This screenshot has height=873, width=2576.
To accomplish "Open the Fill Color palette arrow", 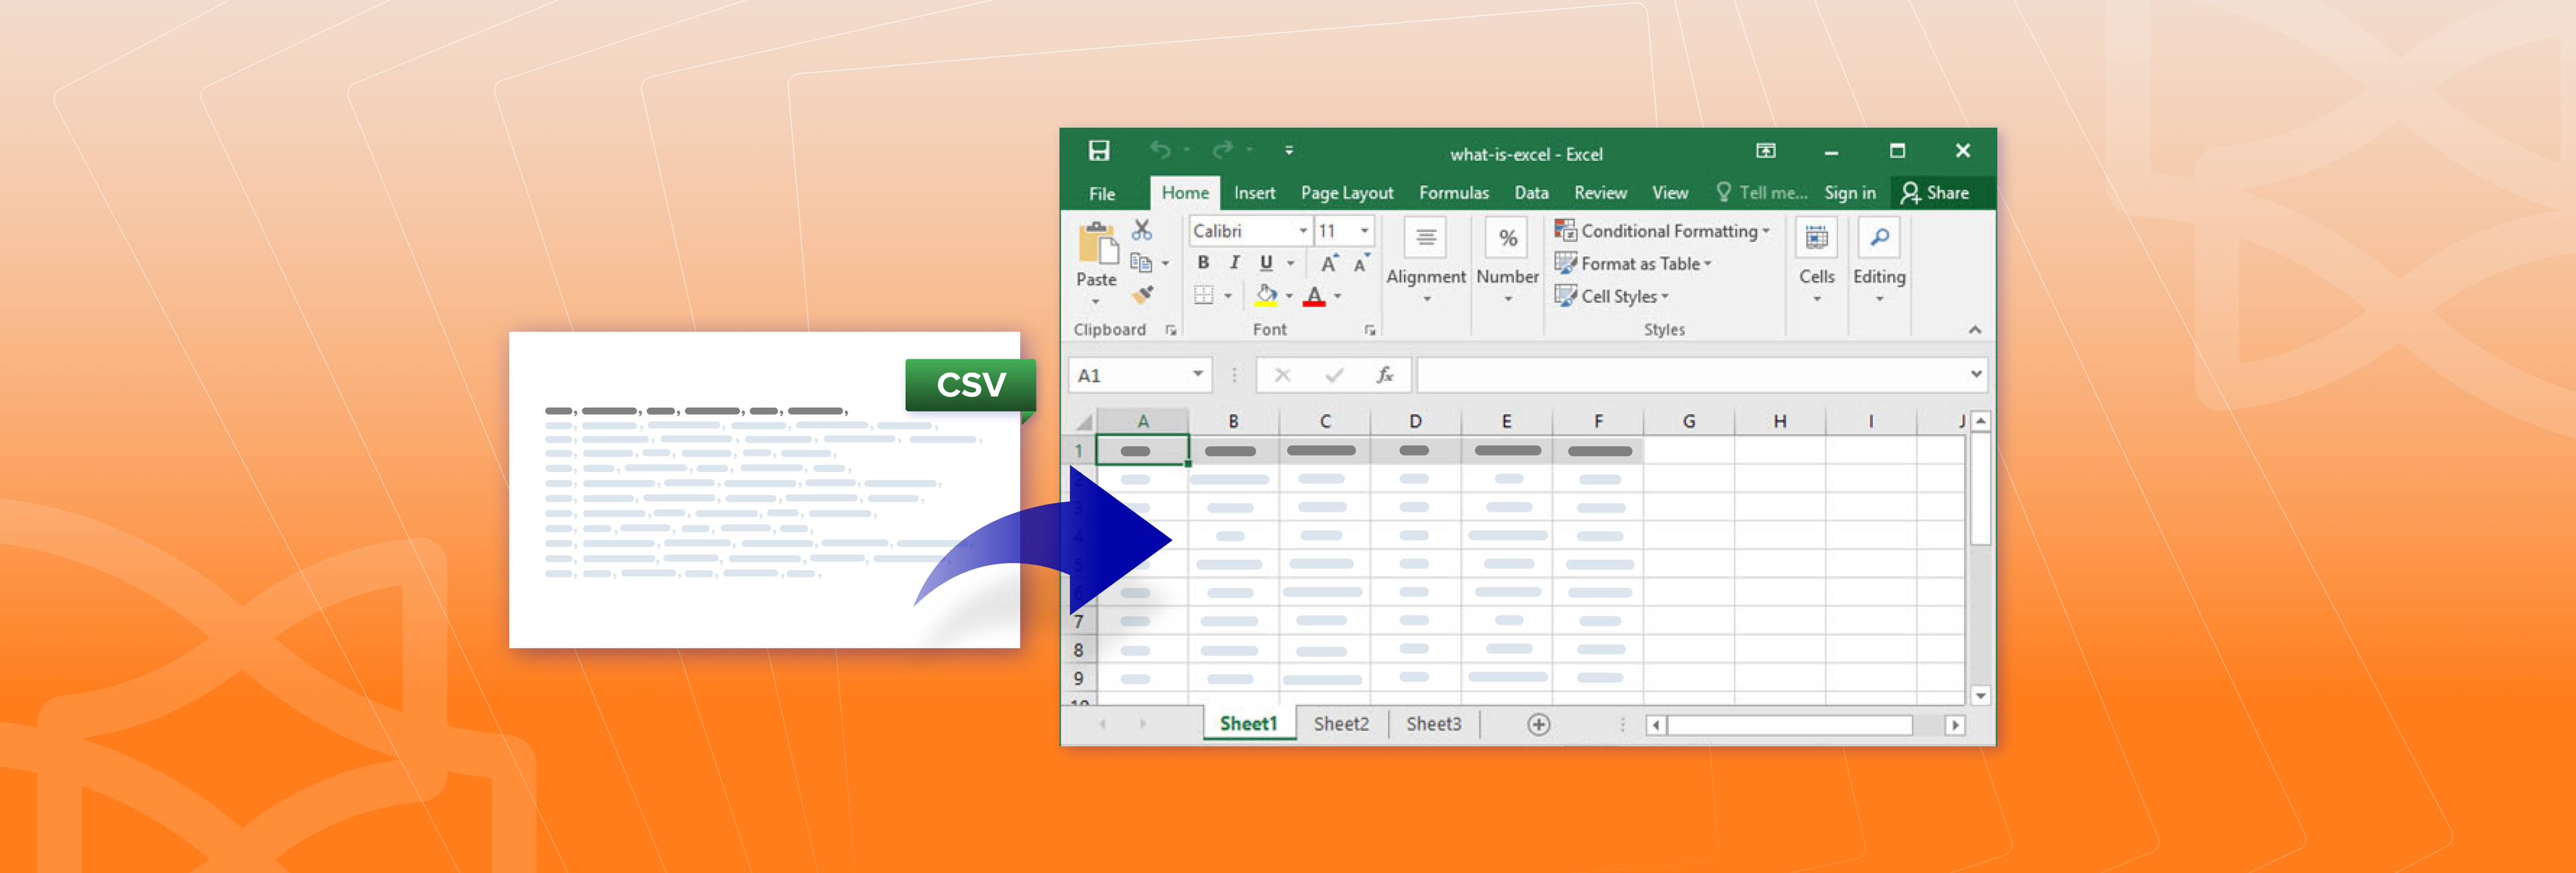I will pos(1289,296).
